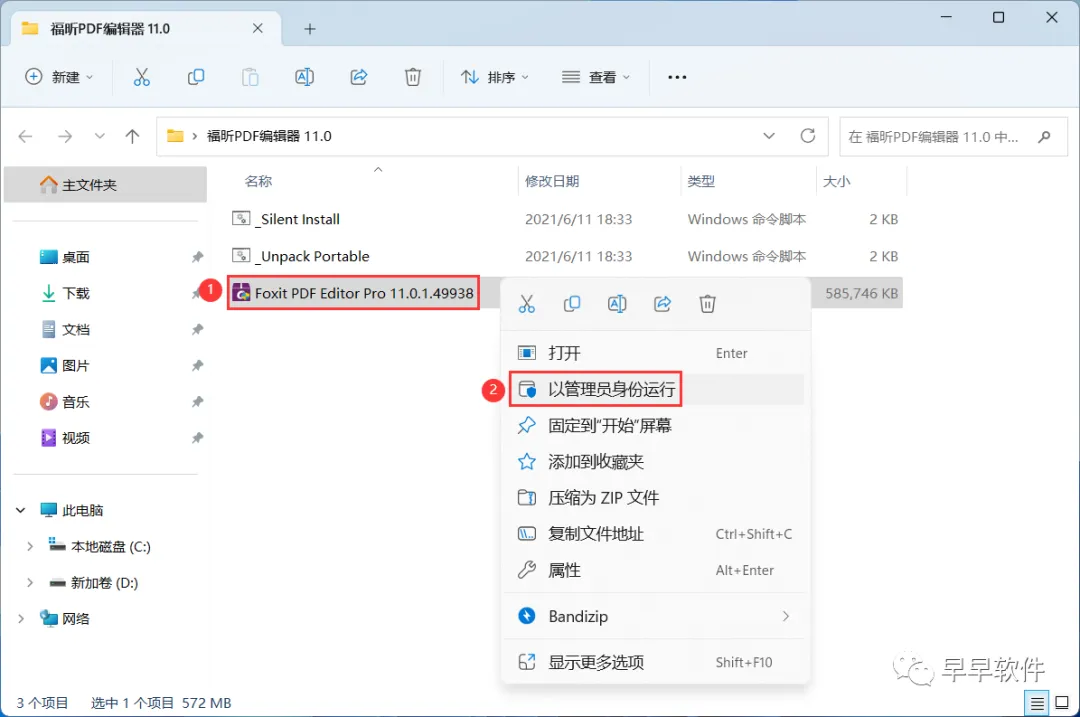Click the Share icon in the context menu

coord(663,304)
